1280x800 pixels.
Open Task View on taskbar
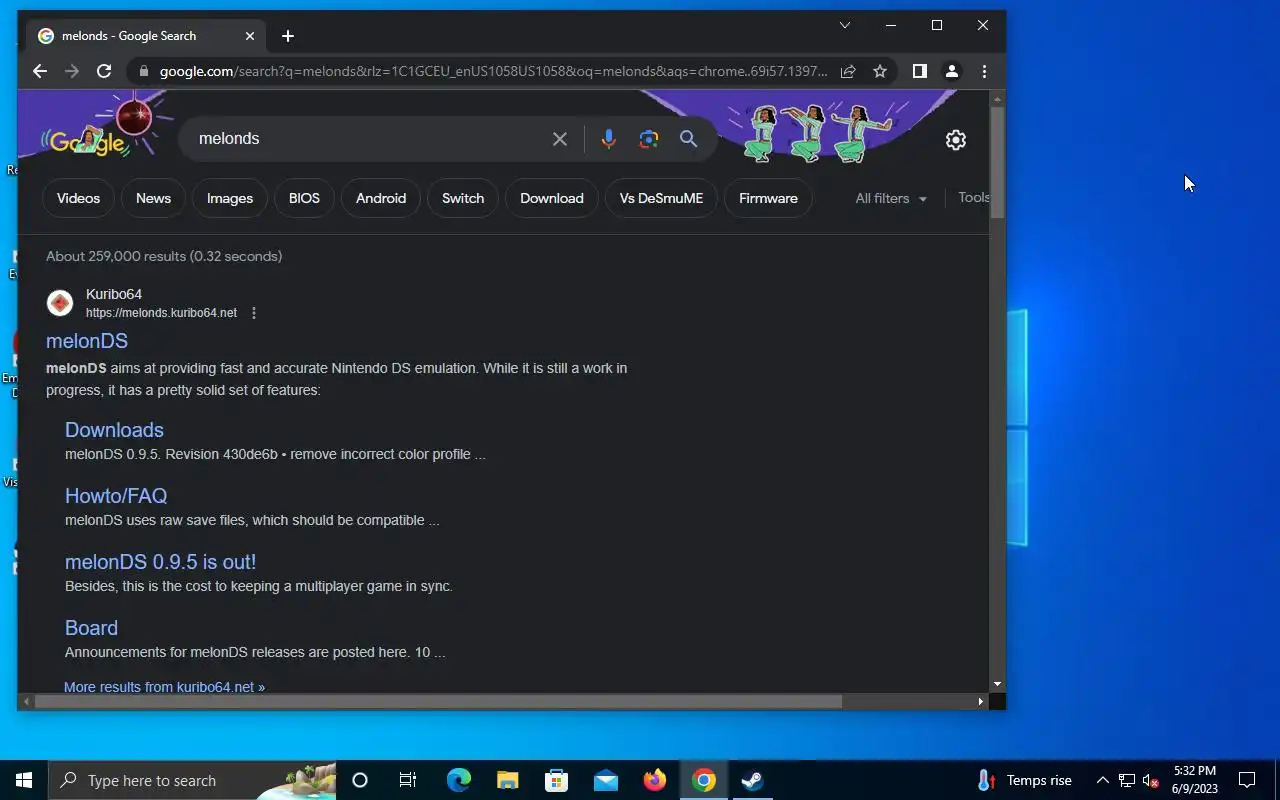pyautogui.click(x=408, y=780)
